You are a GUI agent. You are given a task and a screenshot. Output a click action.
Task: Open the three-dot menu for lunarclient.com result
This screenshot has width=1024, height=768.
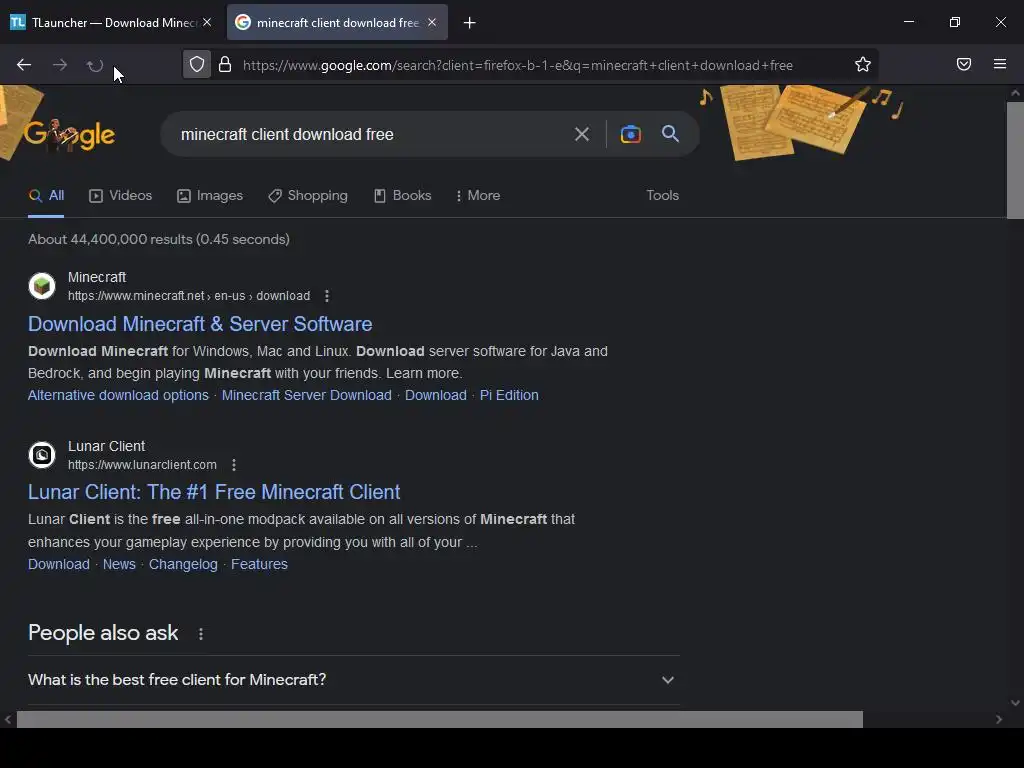pos(234,465)
